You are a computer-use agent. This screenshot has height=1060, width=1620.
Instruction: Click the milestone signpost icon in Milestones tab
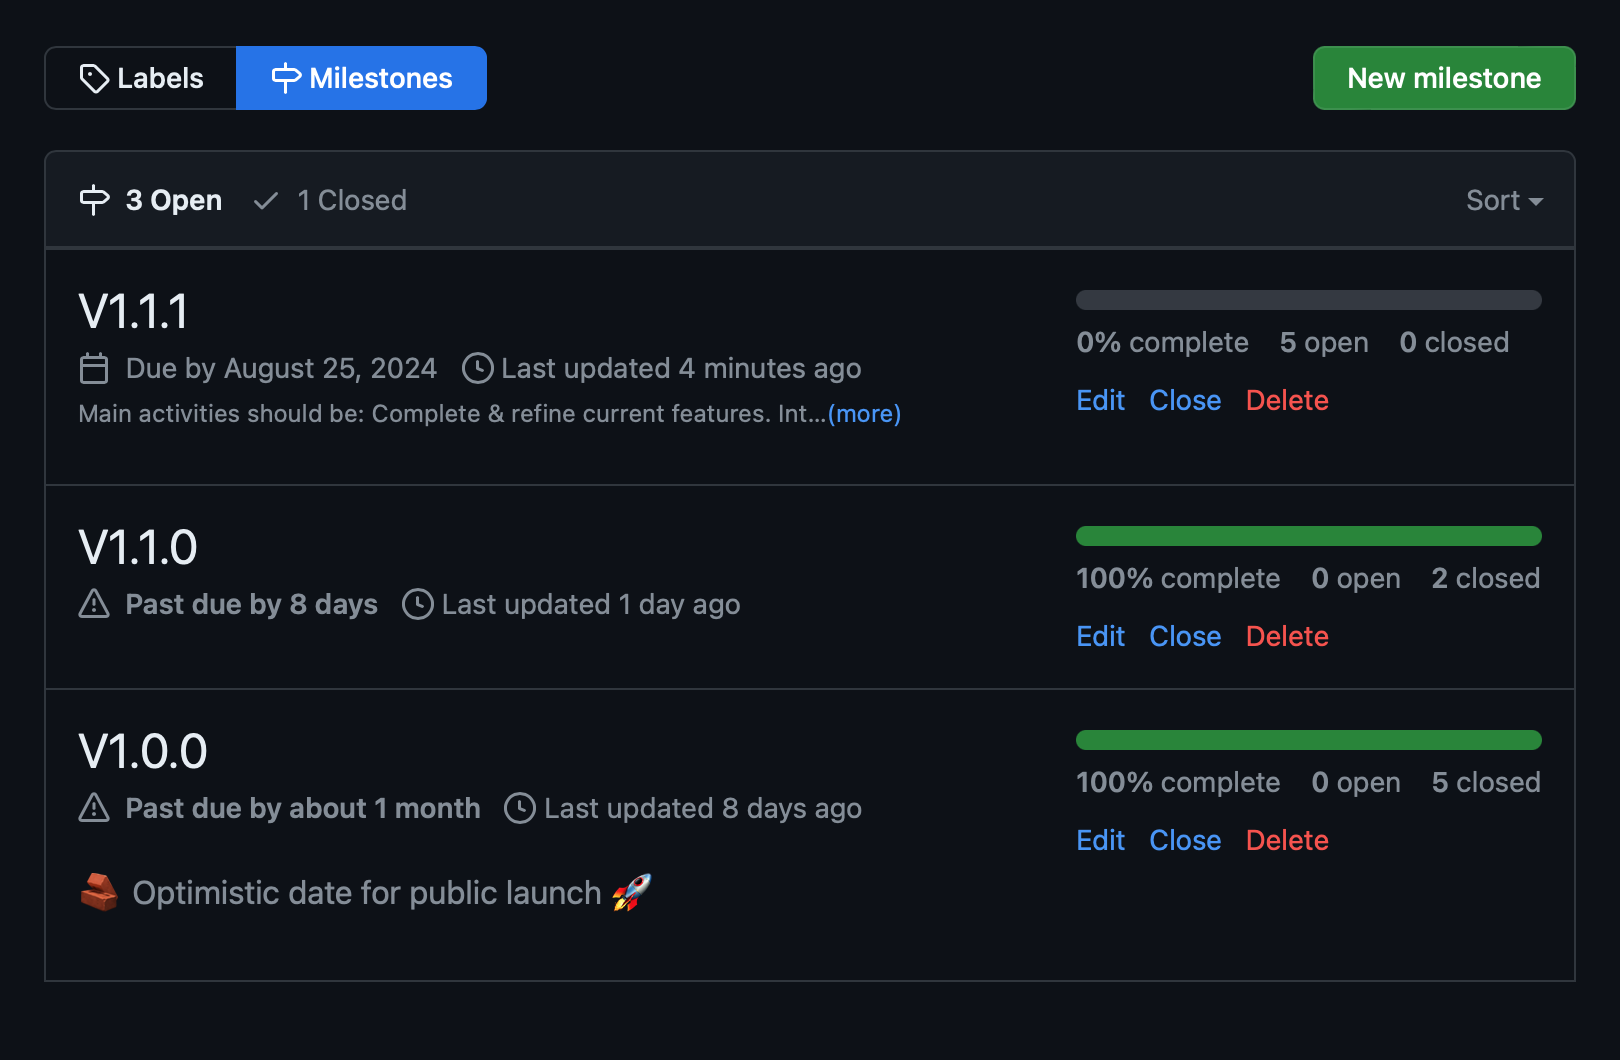[x=286, y=78]
